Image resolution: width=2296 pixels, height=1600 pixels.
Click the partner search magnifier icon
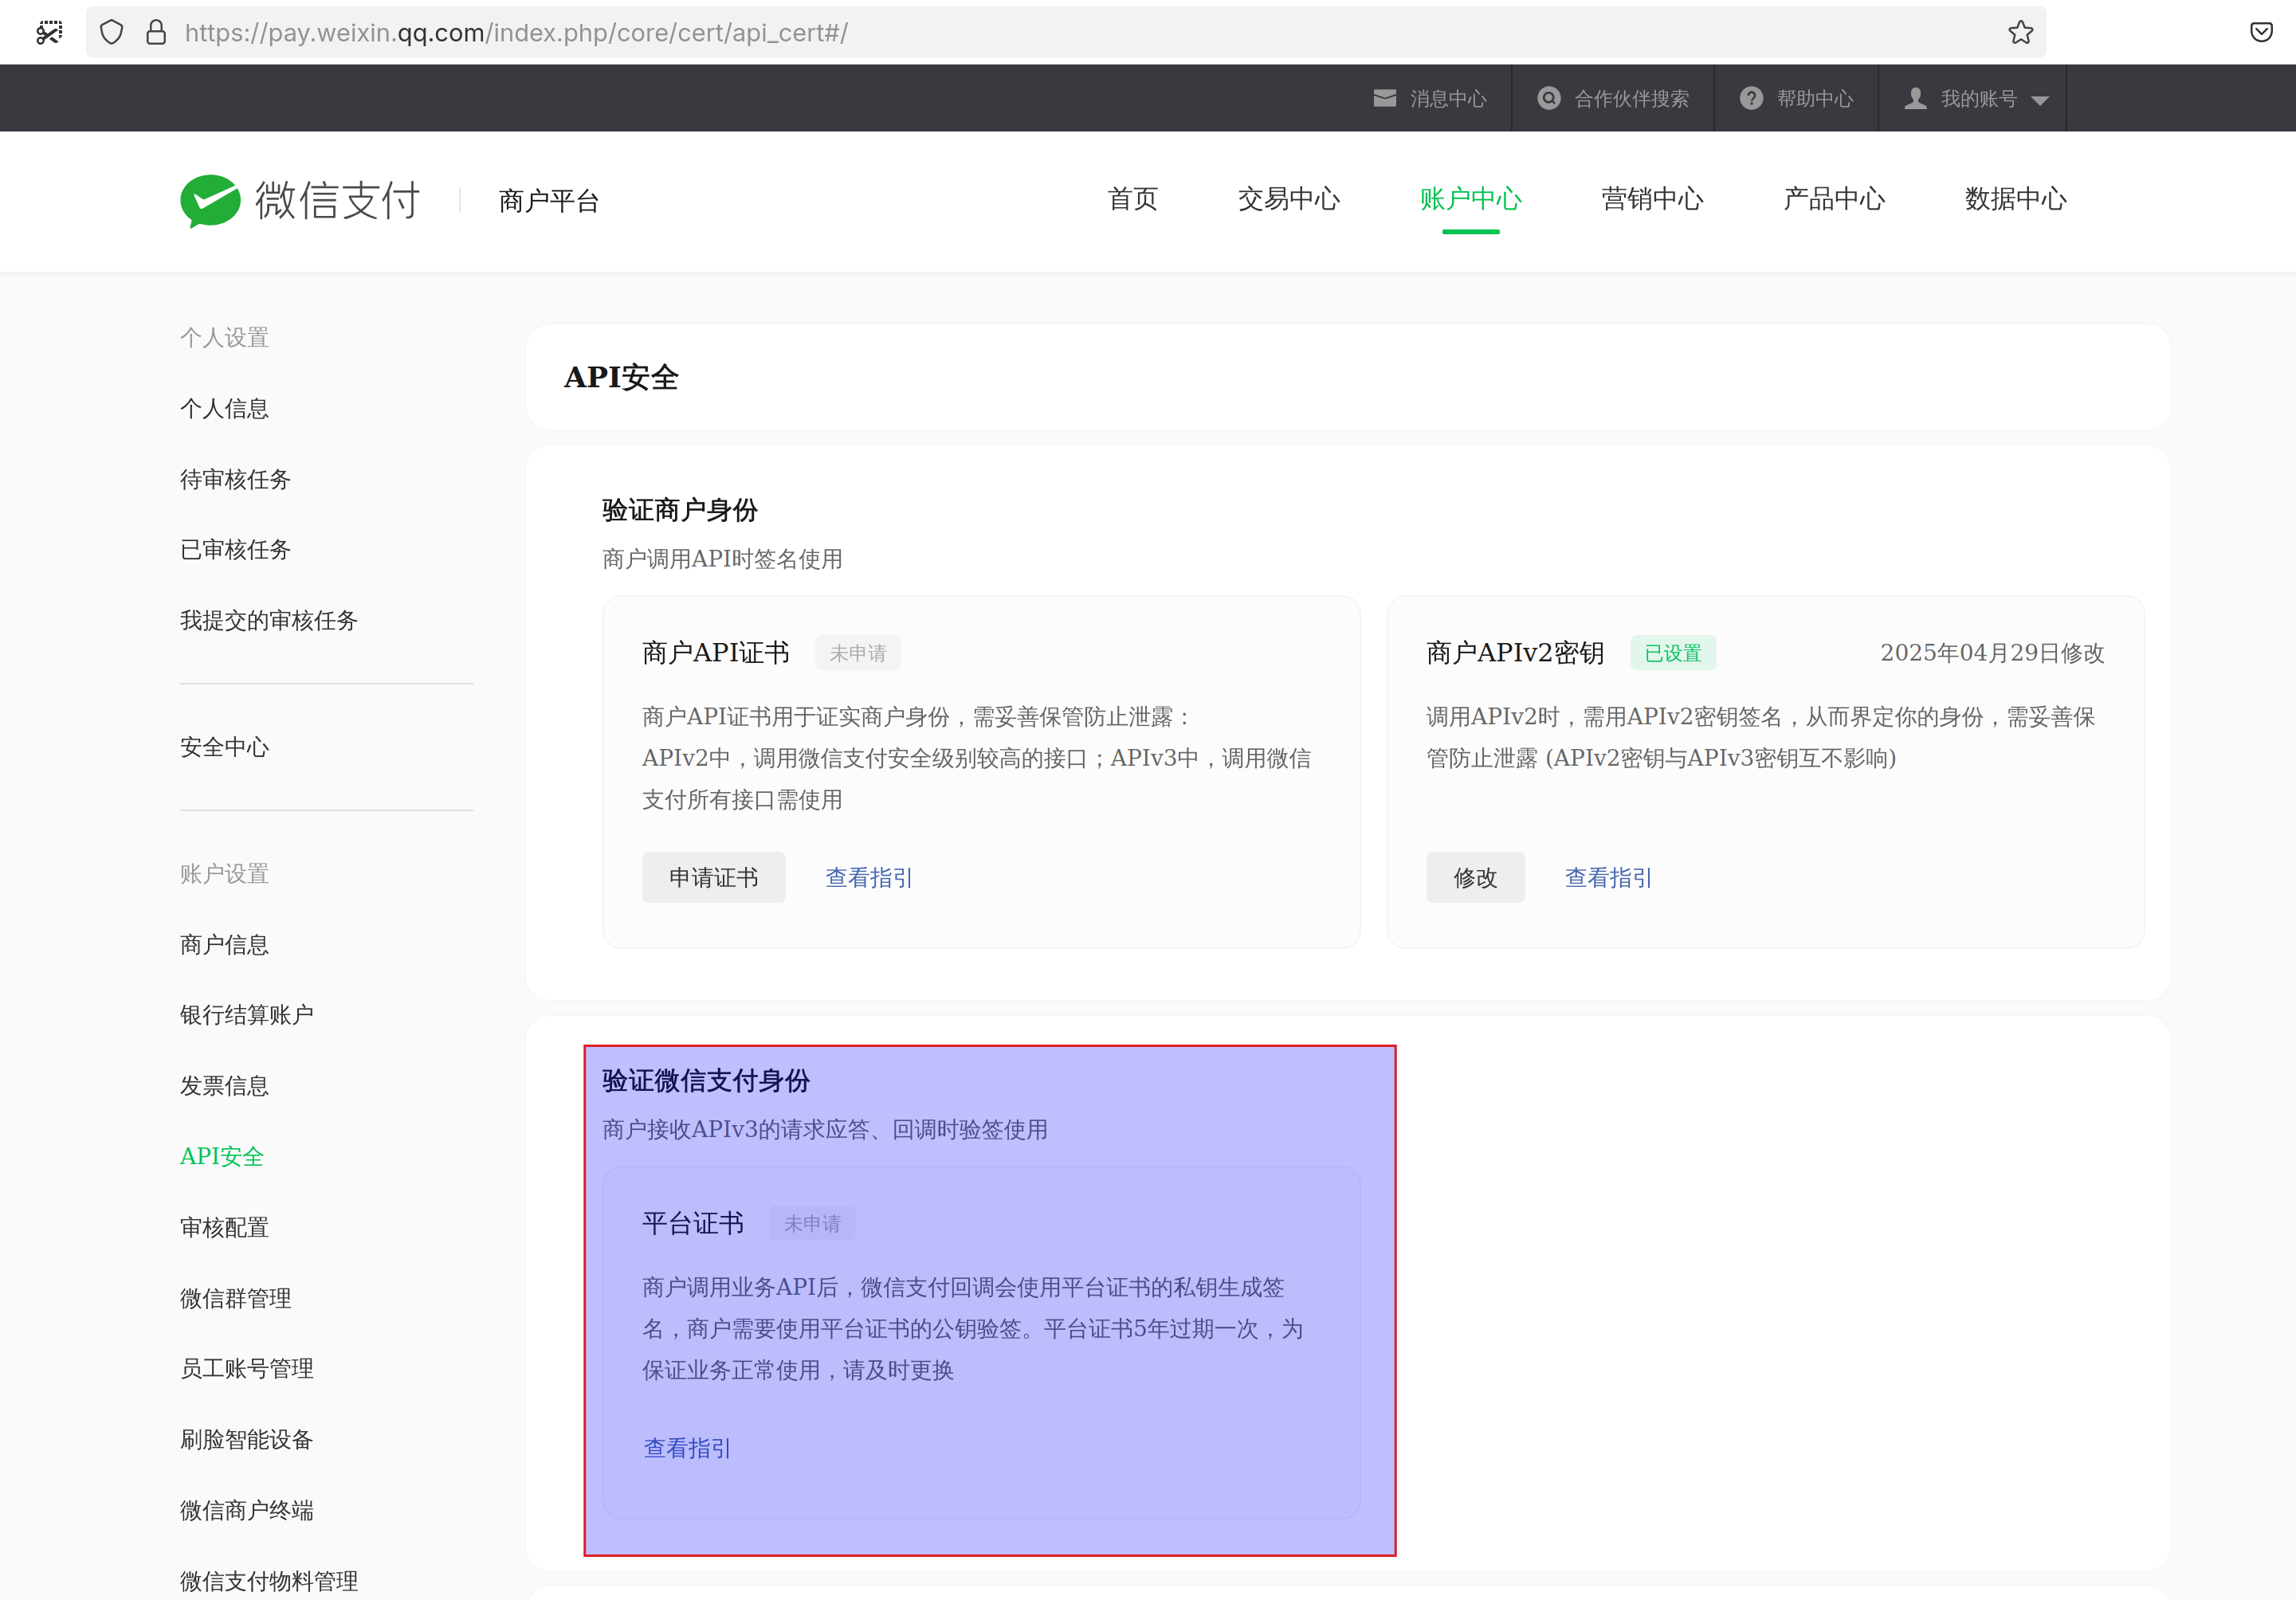point(1548,98)
